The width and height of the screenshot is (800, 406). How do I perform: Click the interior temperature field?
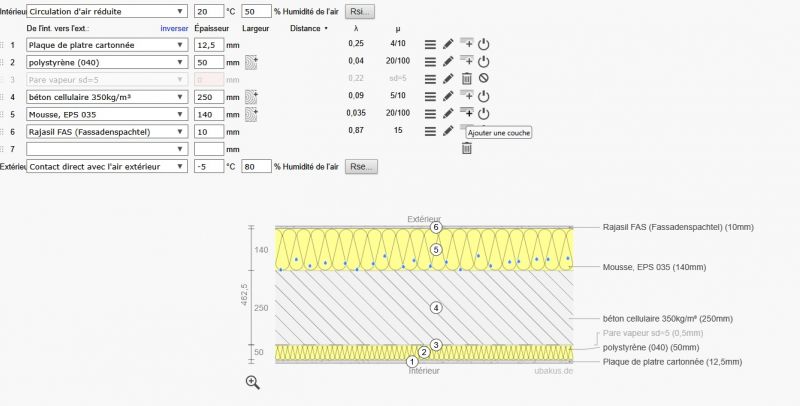point(208,12)
